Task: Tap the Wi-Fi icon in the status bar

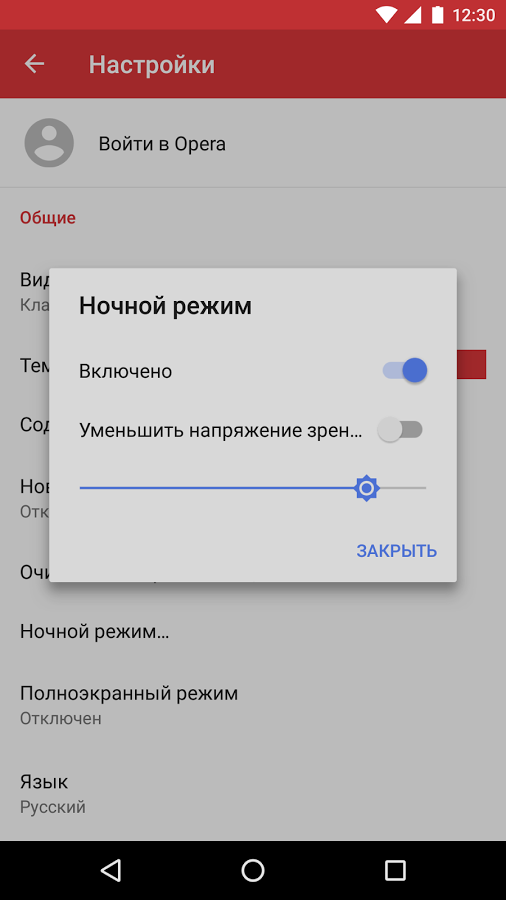Action: [x=387, y=15]
